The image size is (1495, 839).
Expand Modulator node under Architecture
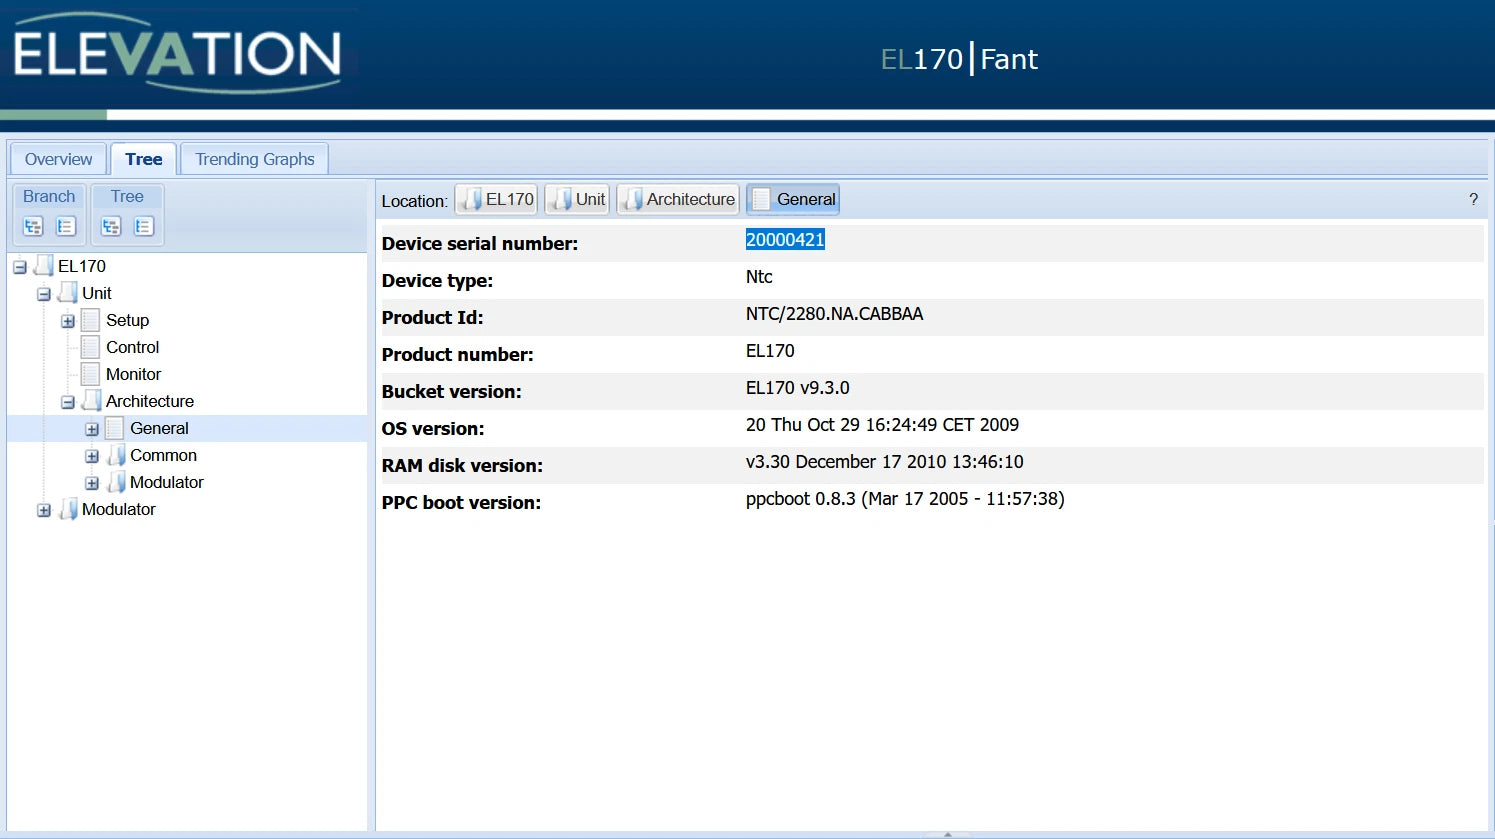click(x=92, y=483)
